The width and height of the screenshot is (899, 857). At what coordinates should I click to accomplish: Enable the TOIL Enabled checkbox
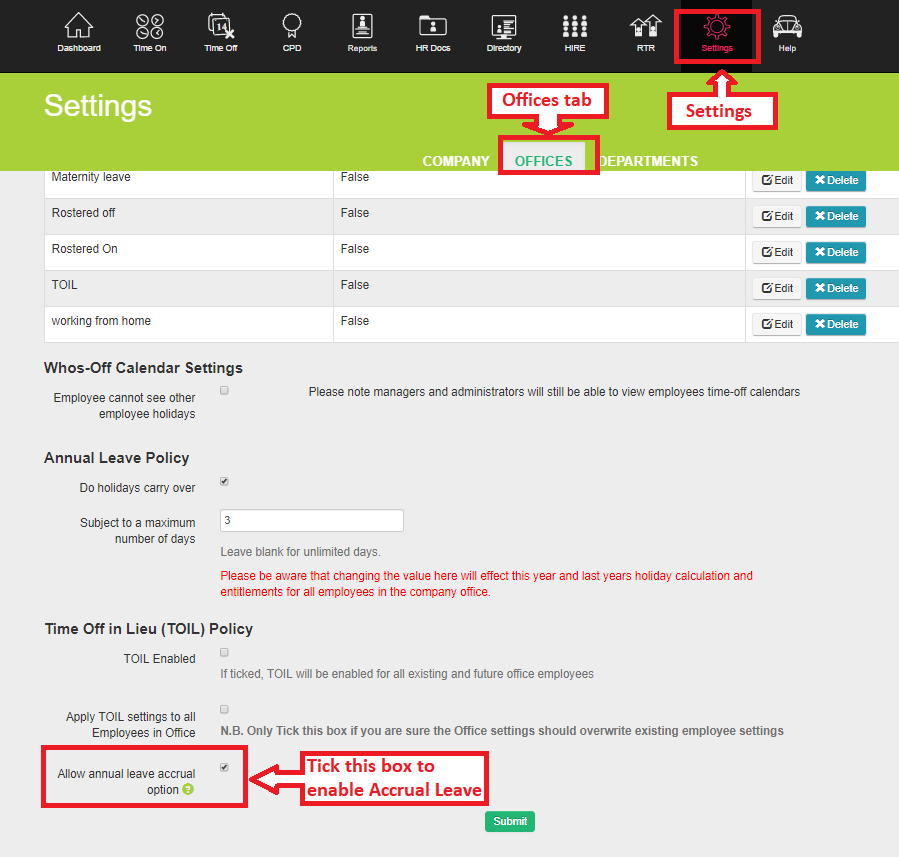(224, 653)
